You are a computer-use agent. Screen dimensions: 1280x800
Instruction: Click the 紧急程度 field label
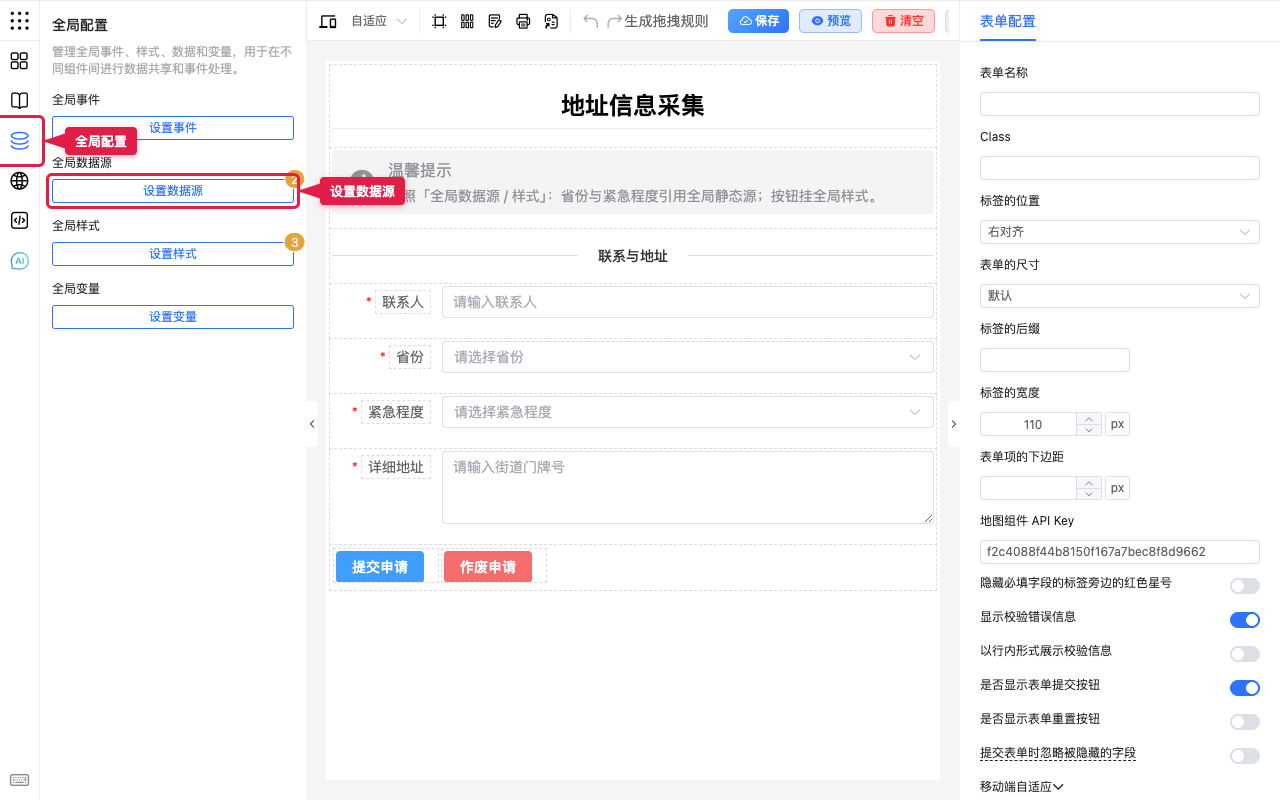396,412
